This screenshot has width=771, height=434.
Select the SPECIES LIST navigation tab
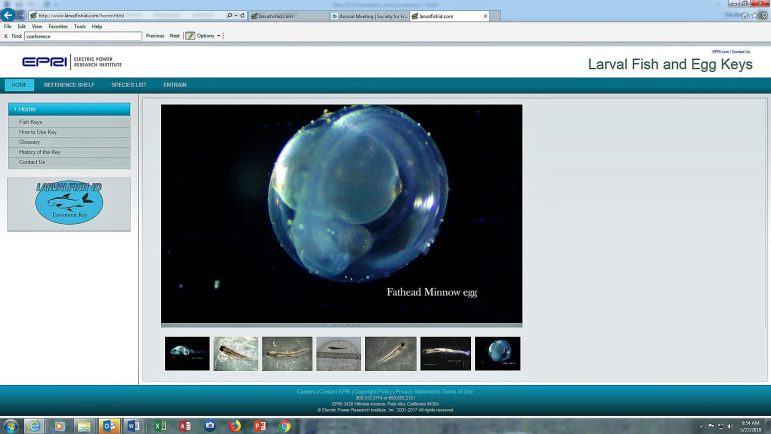coord(129,85)
